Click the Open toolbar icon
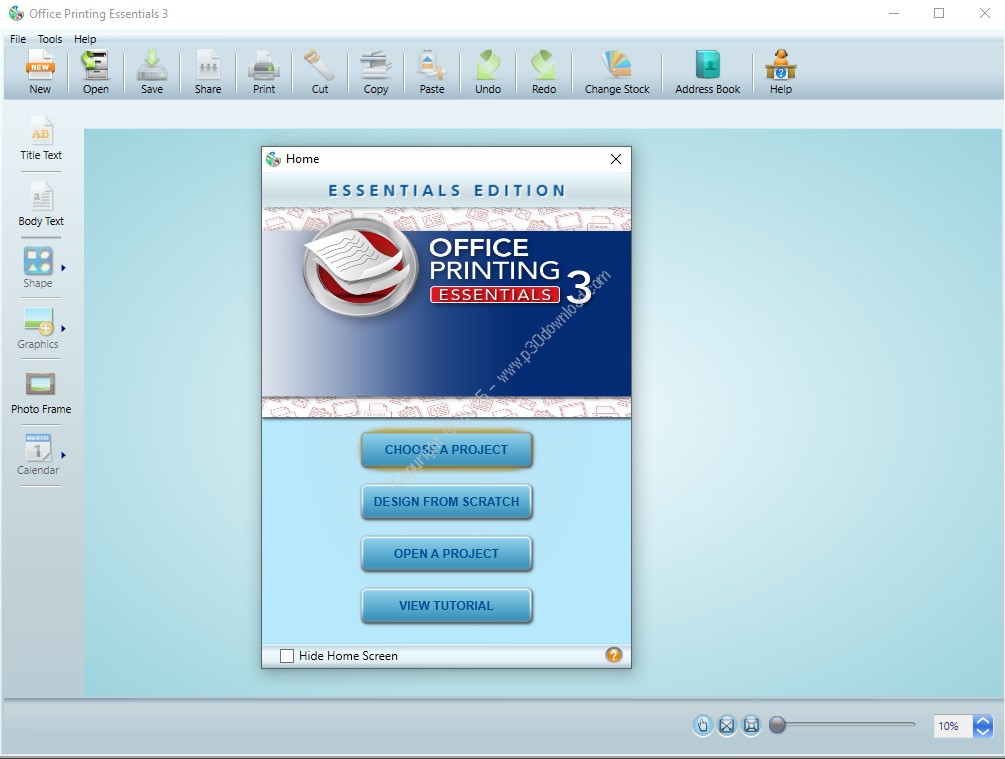Screen dimensions: 1005x759 [96, 72]
